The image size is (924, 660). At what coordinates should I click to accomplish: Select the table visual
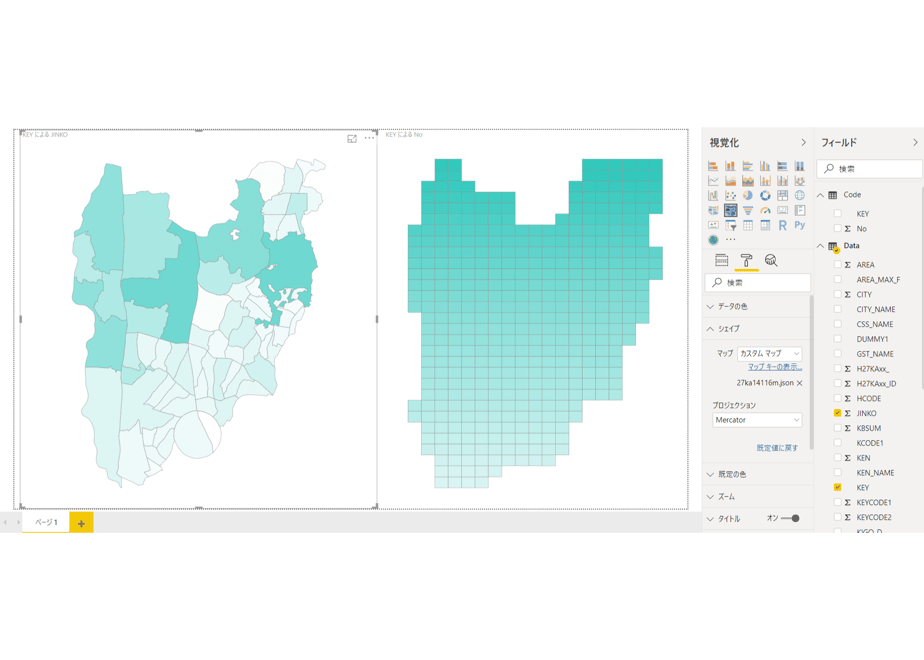[x=748, y=225]
